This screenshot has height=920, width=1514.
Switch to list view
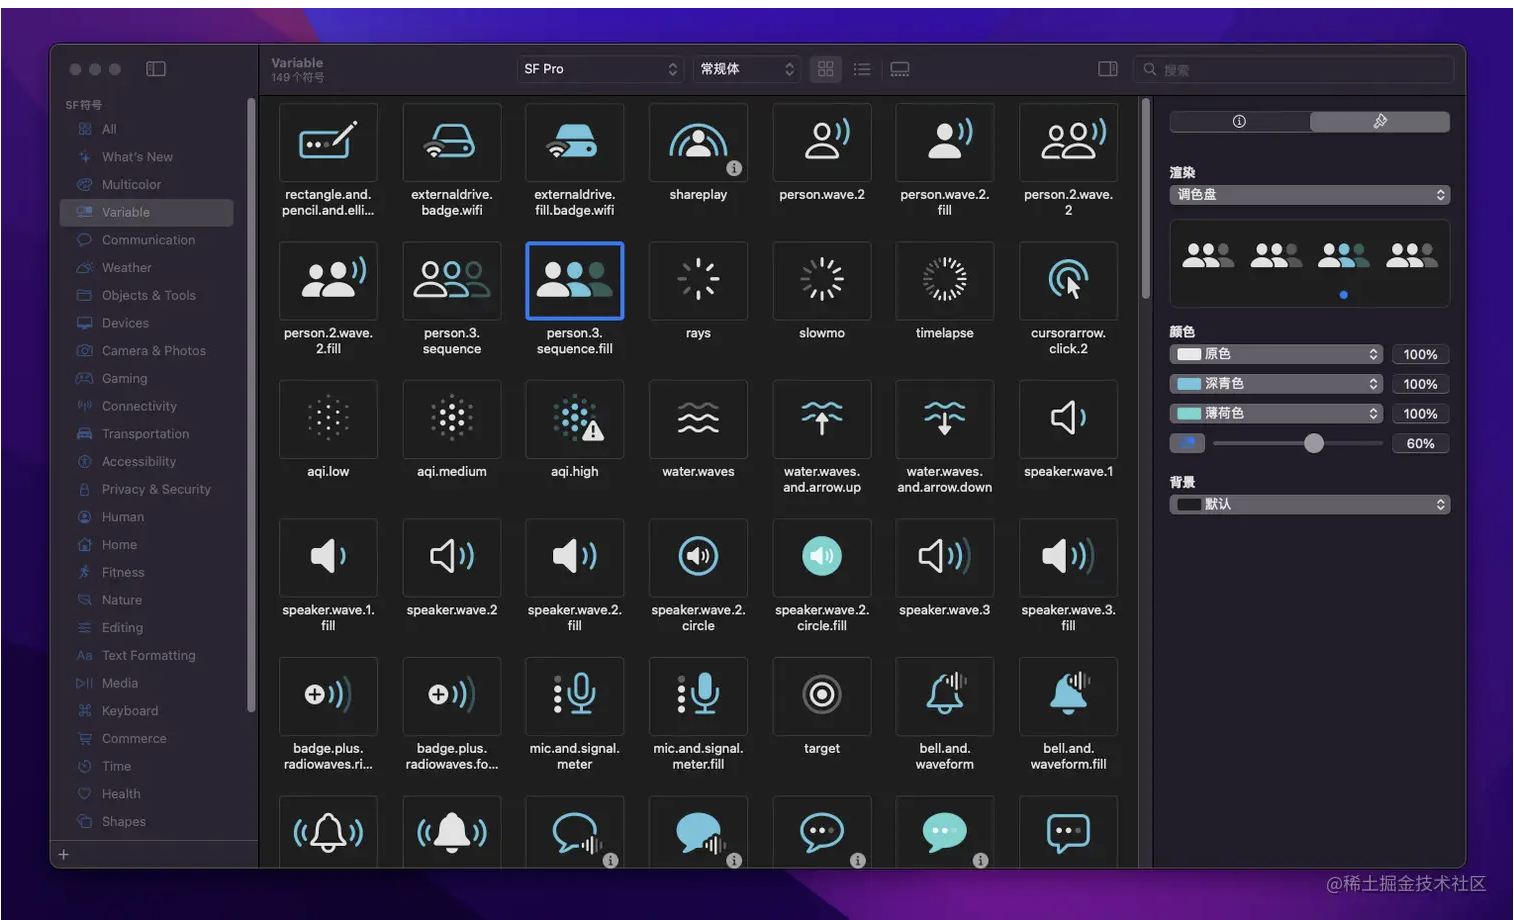(862, 69)
